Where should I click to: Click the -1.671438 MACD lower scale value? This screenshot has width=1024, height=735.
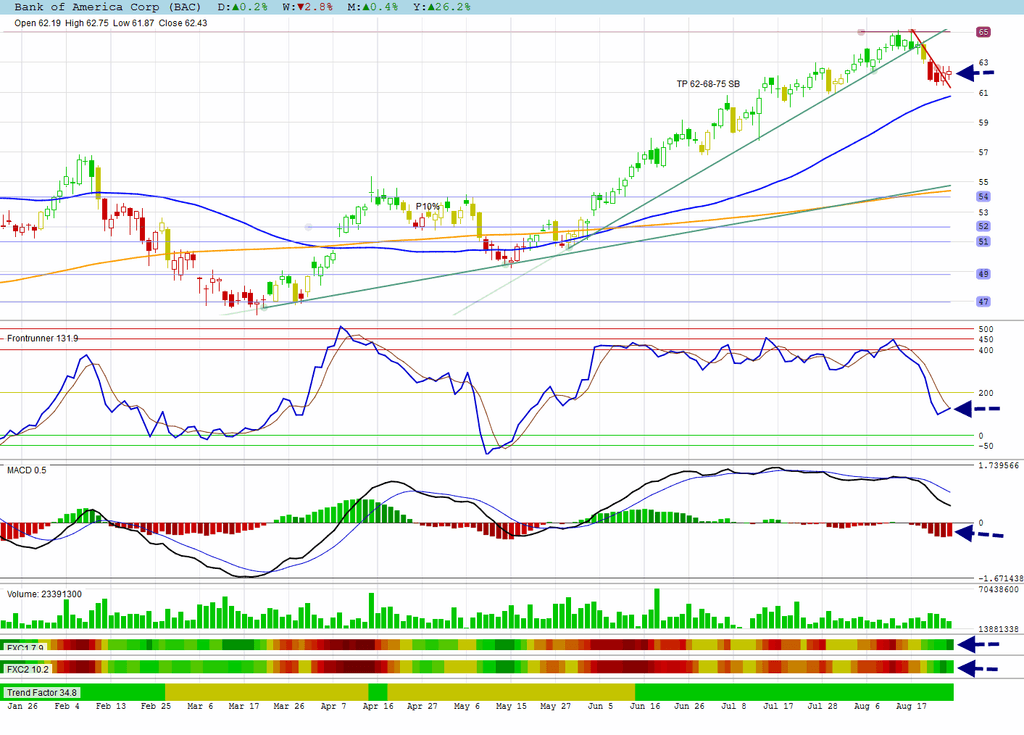pyautogui.click(x=1000, y=578)
